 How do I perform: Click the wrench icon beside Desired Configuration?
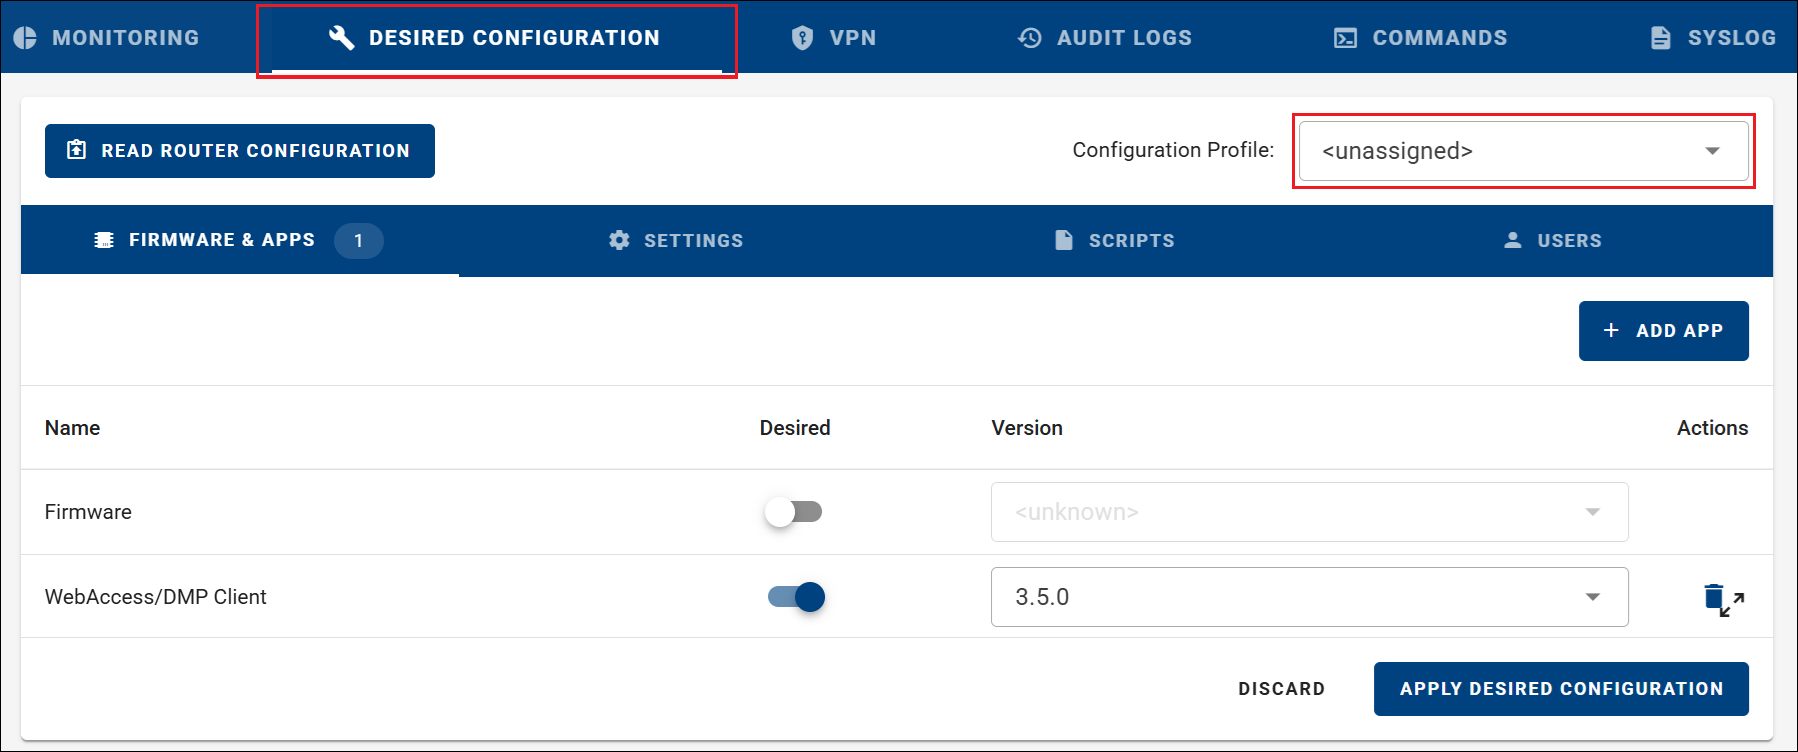pos(341,38)
